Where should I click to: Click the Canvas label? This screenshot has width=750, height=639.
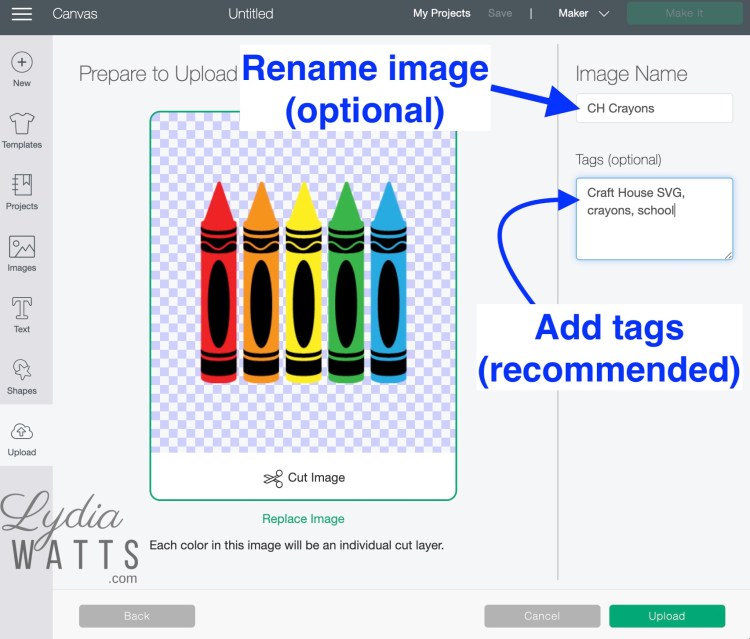(x=75, y=14)
